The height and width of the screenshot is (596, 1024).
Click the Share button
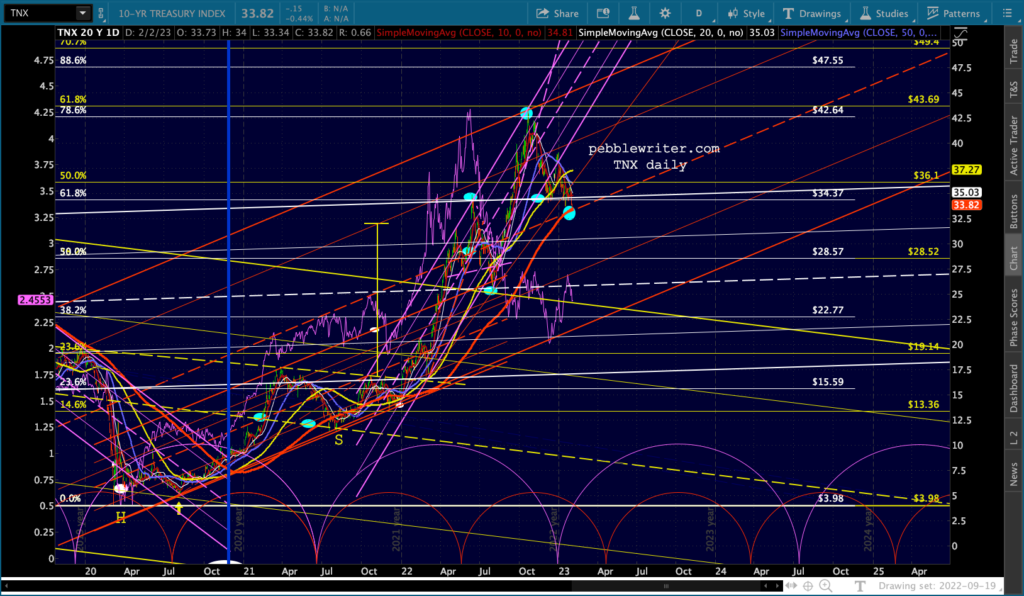coord(557,13)
